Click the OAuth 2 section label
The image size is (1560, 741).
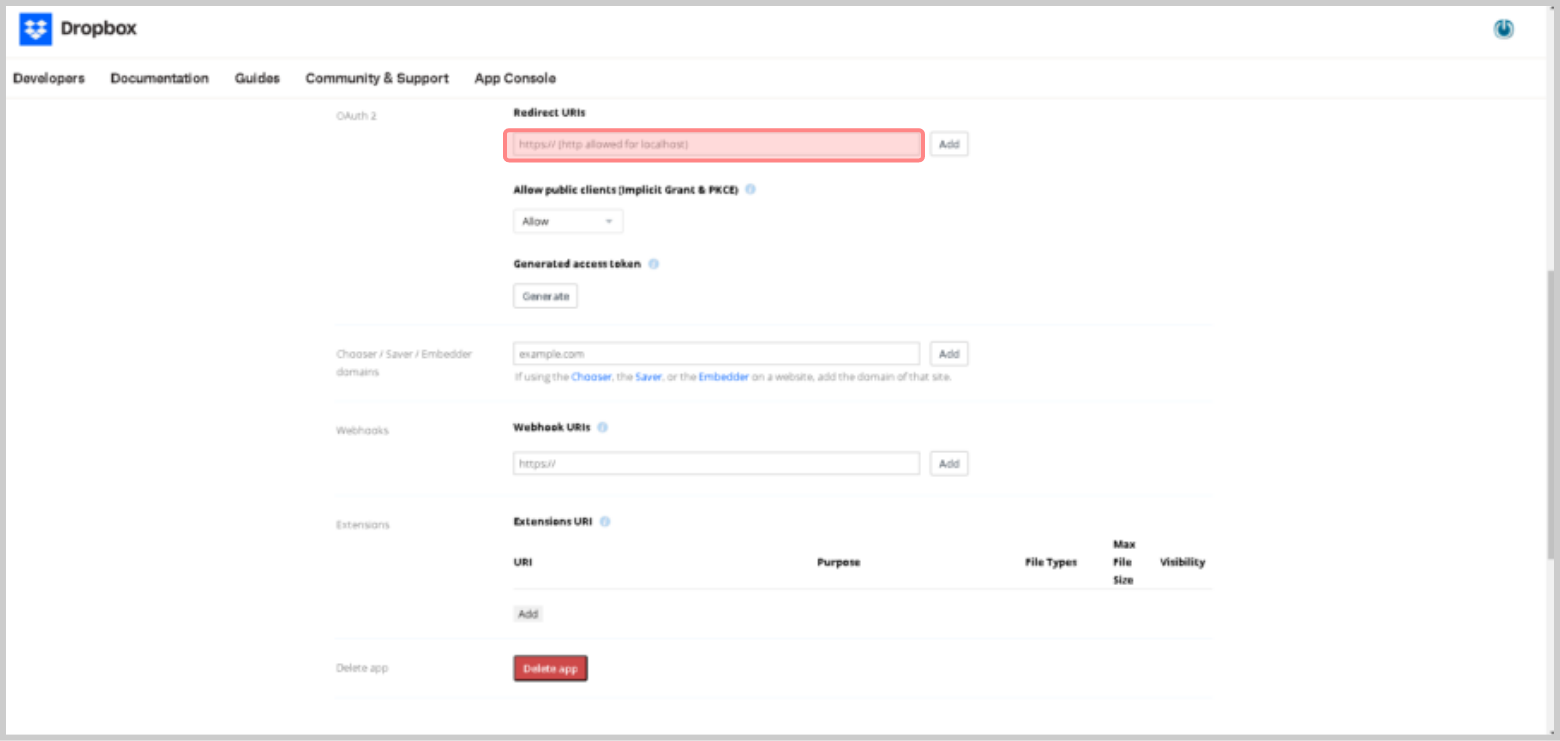click(x=356, y=116)
